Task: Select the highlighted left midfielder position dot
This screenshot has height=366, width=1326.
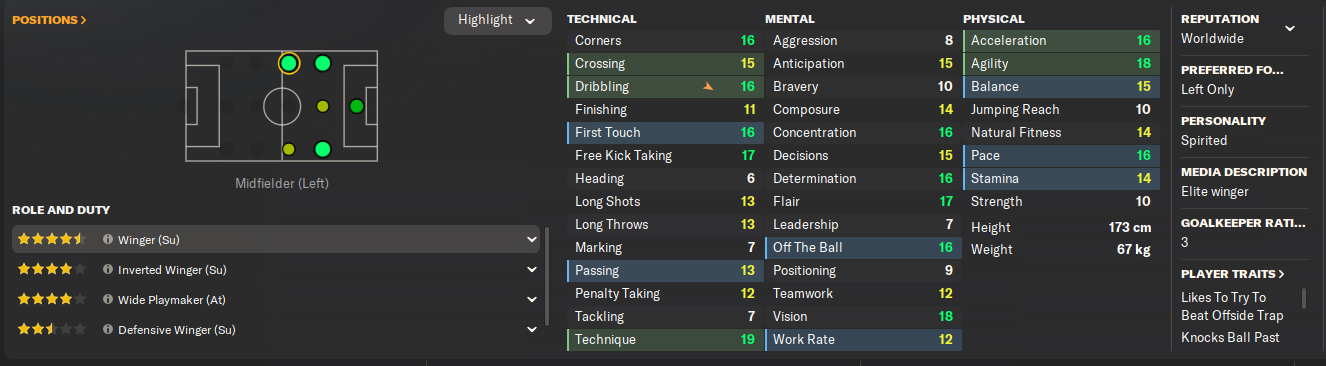Action: pyautogui.click(x=289, y=64)
